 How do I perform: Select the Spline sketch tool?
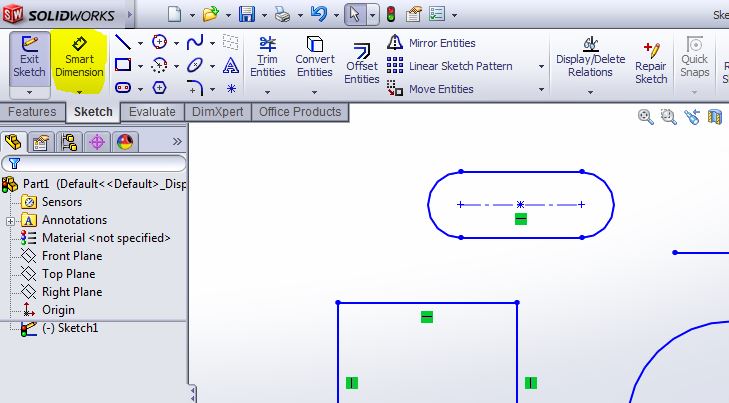click(x=195, y=42)
